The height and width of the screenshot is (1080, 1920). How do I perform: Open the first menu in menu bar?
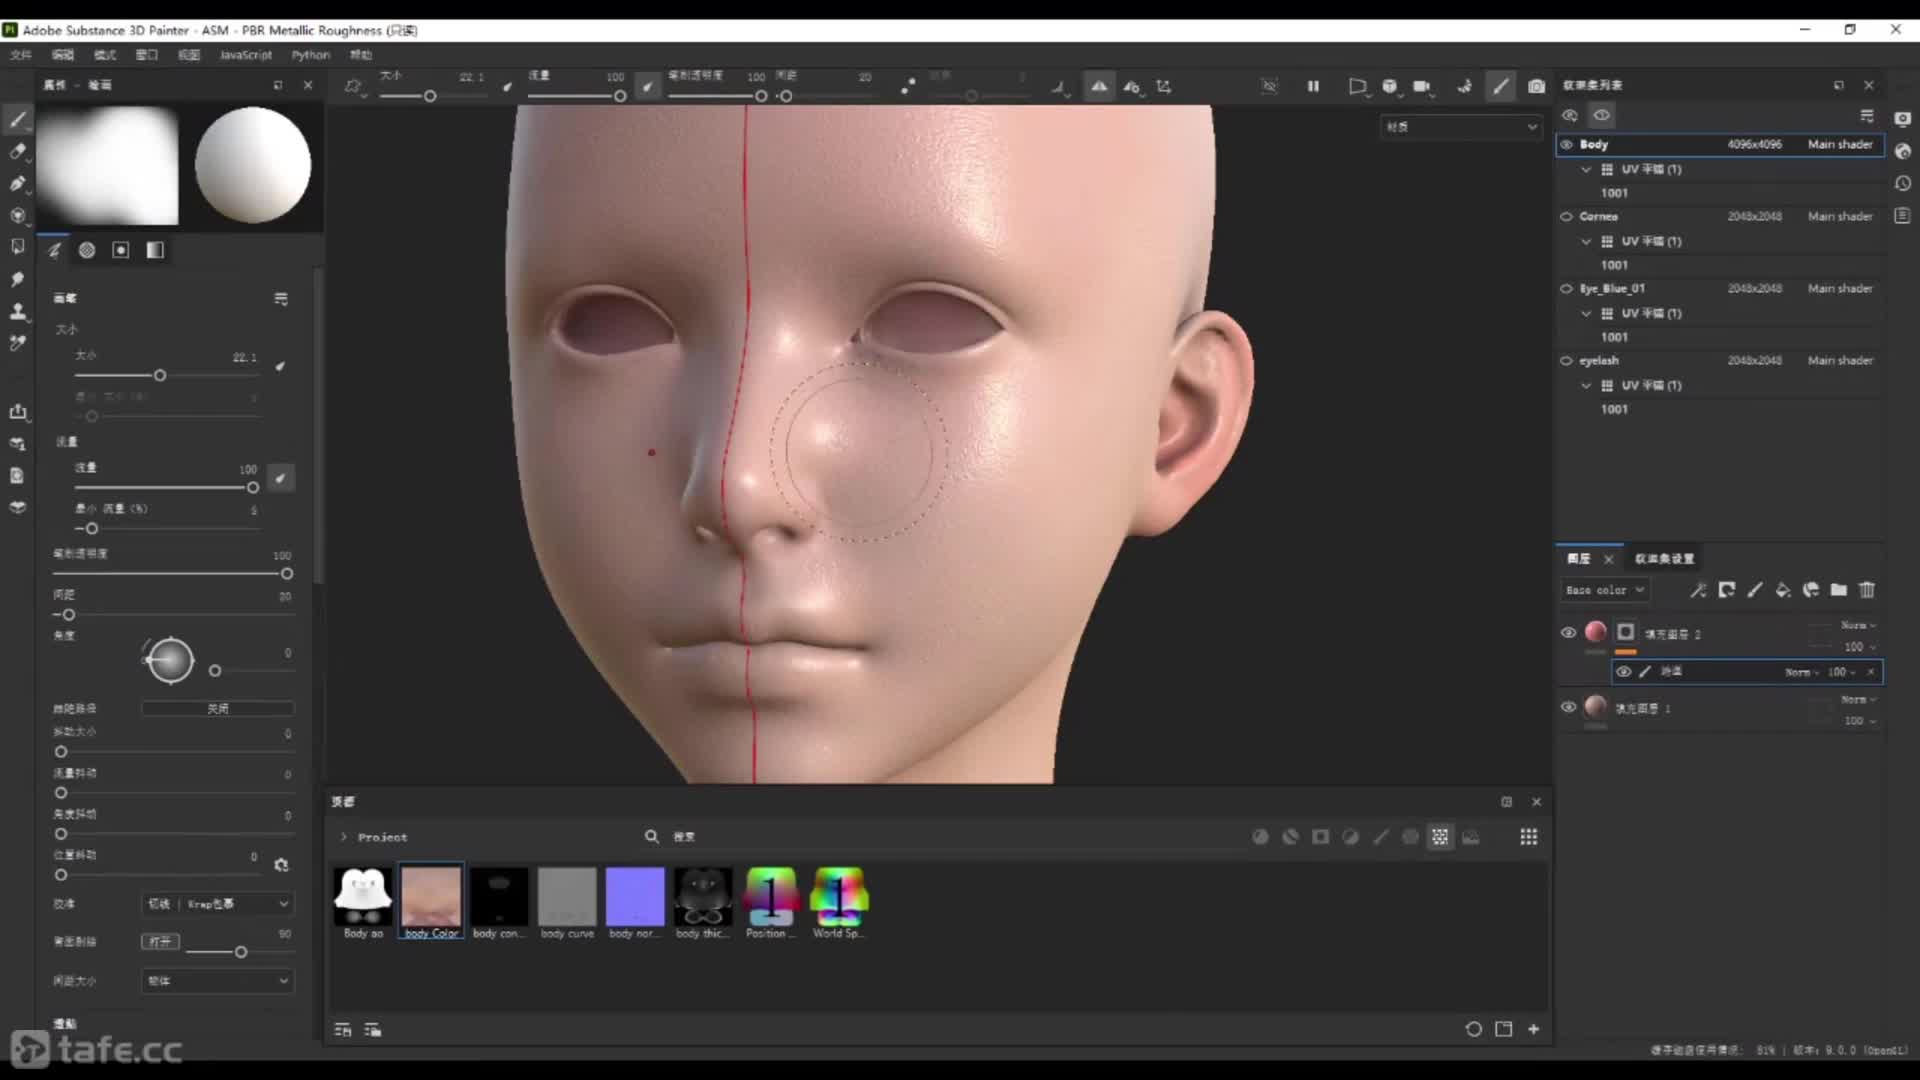click(x=21, y=55)
